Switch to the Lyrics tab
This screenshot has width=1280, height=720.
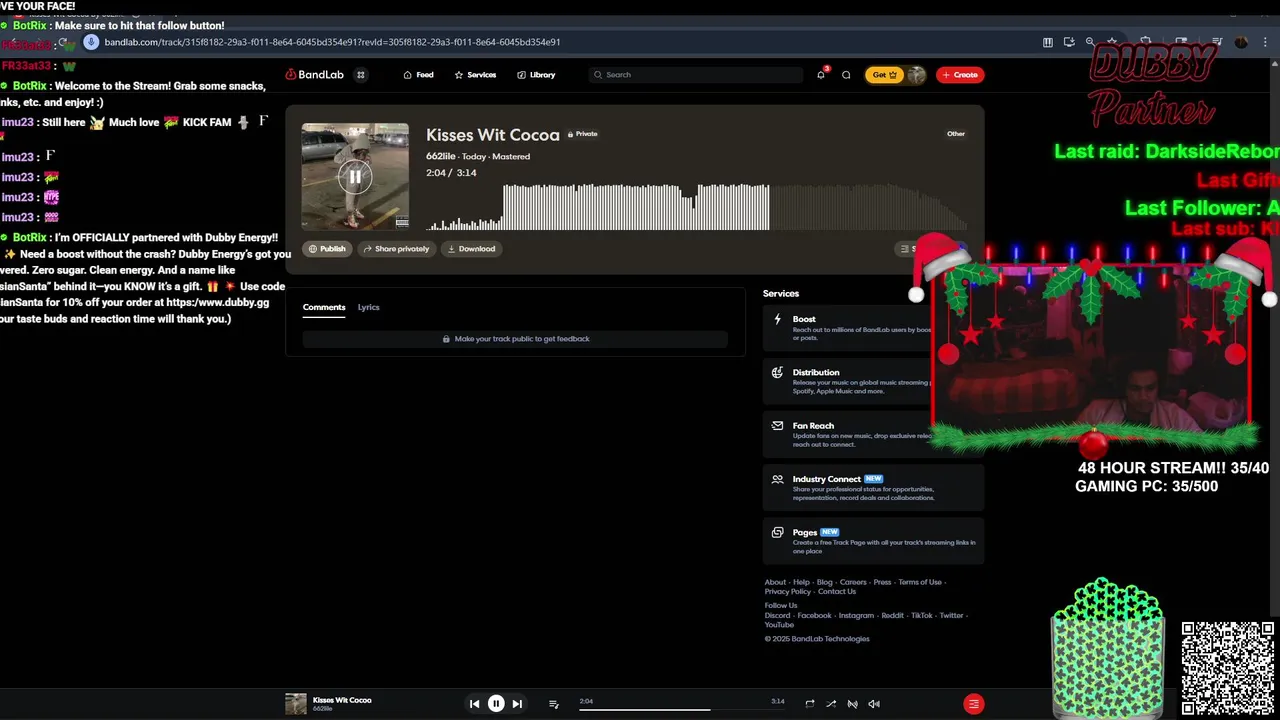369,307
